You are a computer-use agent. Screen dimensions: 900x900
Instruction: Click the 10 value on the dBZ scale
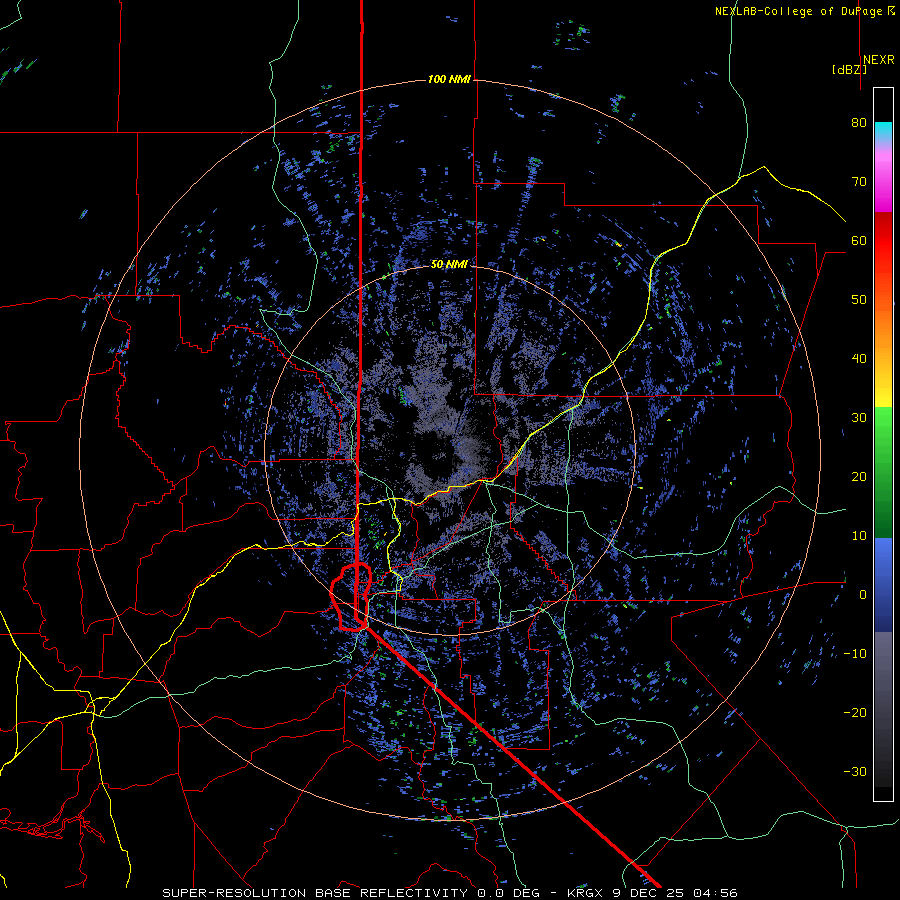coord(859,536)
